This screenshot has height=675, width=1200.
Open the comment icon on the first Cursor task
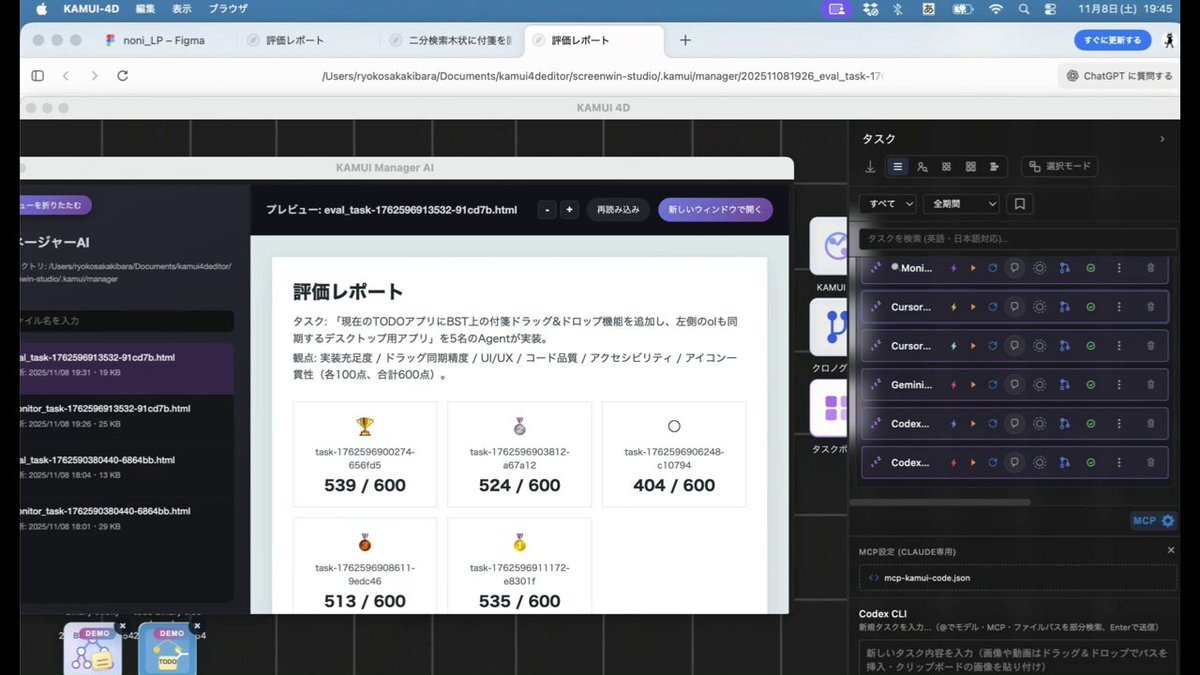[1014, 307]
